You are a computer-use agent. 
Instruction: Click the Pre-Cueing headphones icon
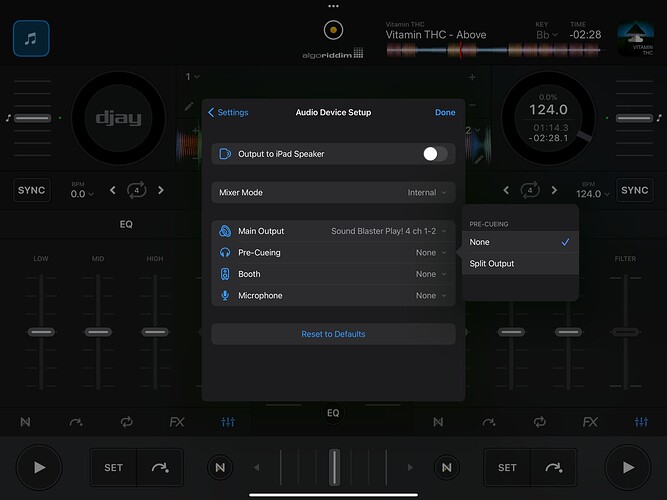(x=225, y=253)
